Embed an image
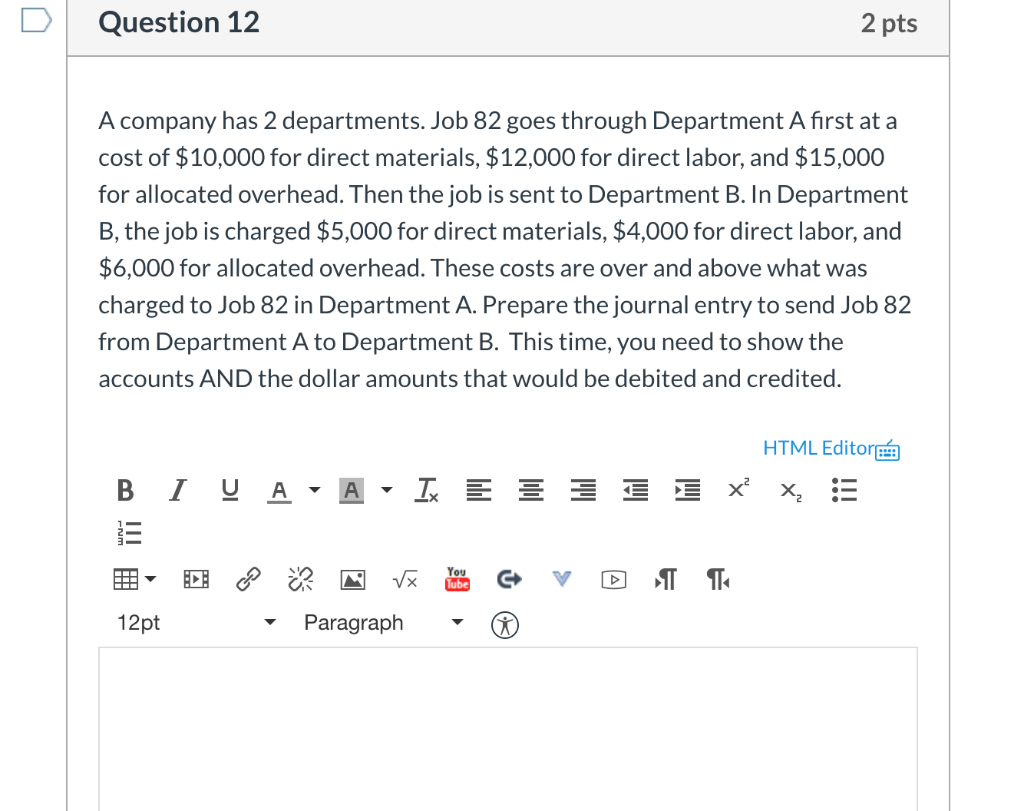Screen dimensions: 1024x811 pyautogui.click(x=353, y=580)
